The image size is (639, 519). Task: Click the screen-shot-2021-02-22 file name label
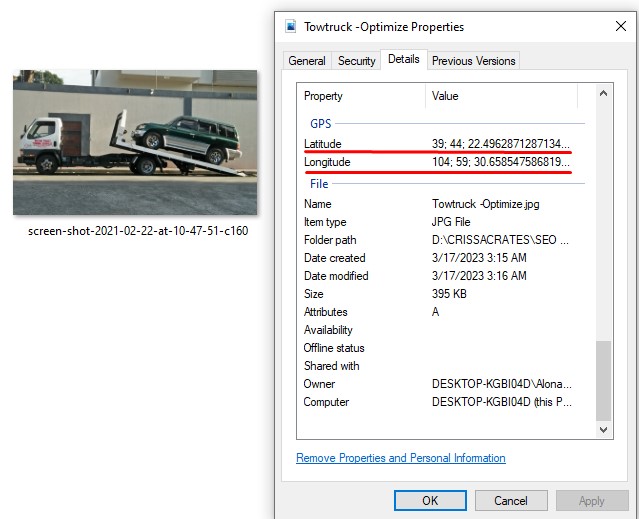138,231
